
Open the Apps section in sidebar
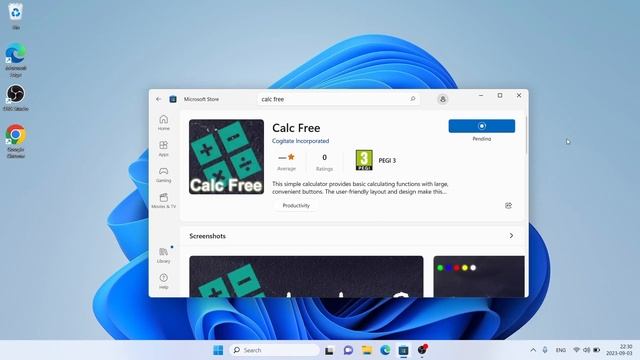click(x=164, y=149)
